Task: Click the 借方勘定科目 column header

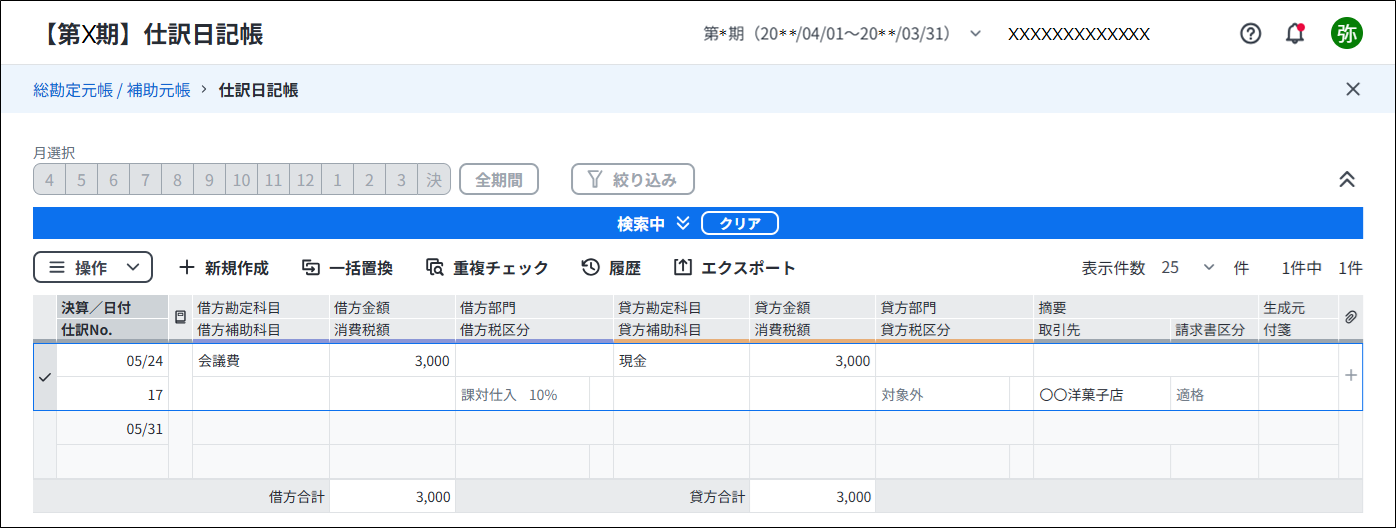Action: [x=261, y=307]
